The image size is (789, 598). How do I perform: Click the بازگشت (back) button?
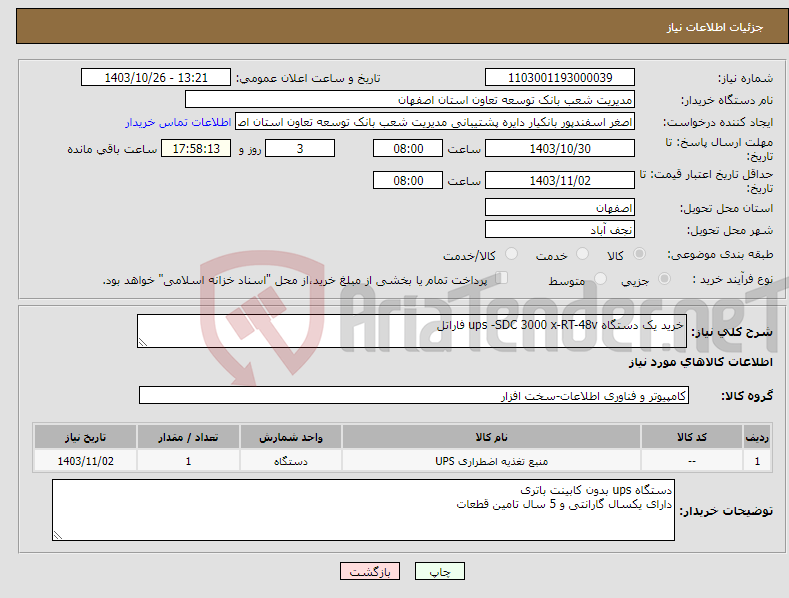[x=370, y=571]
